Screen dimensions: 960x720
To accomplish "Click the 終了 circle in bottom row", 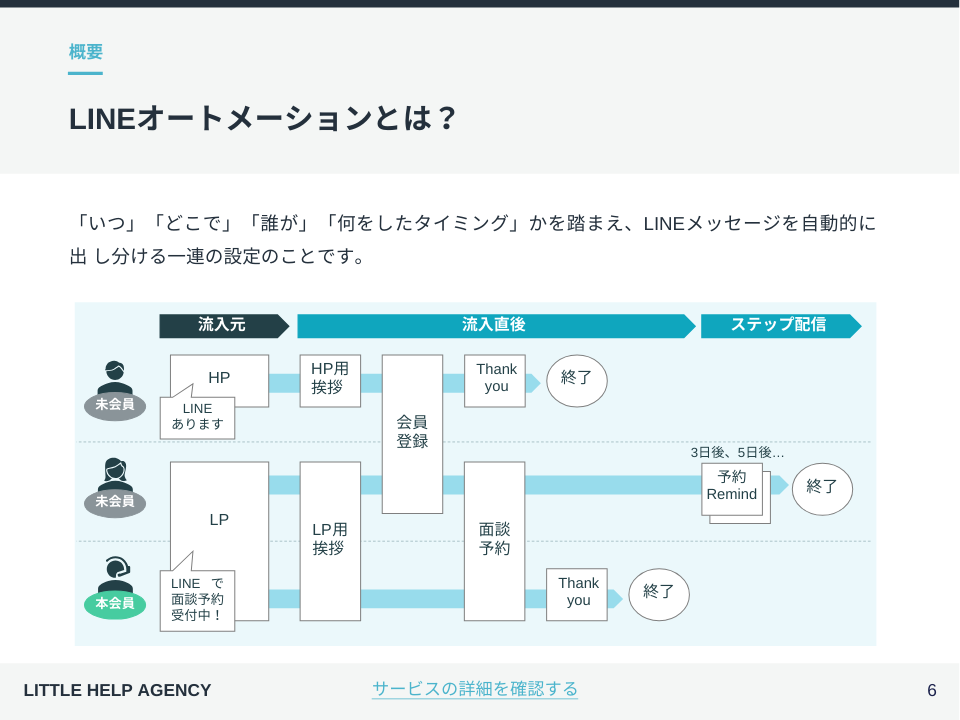I will tap(659, 594).
